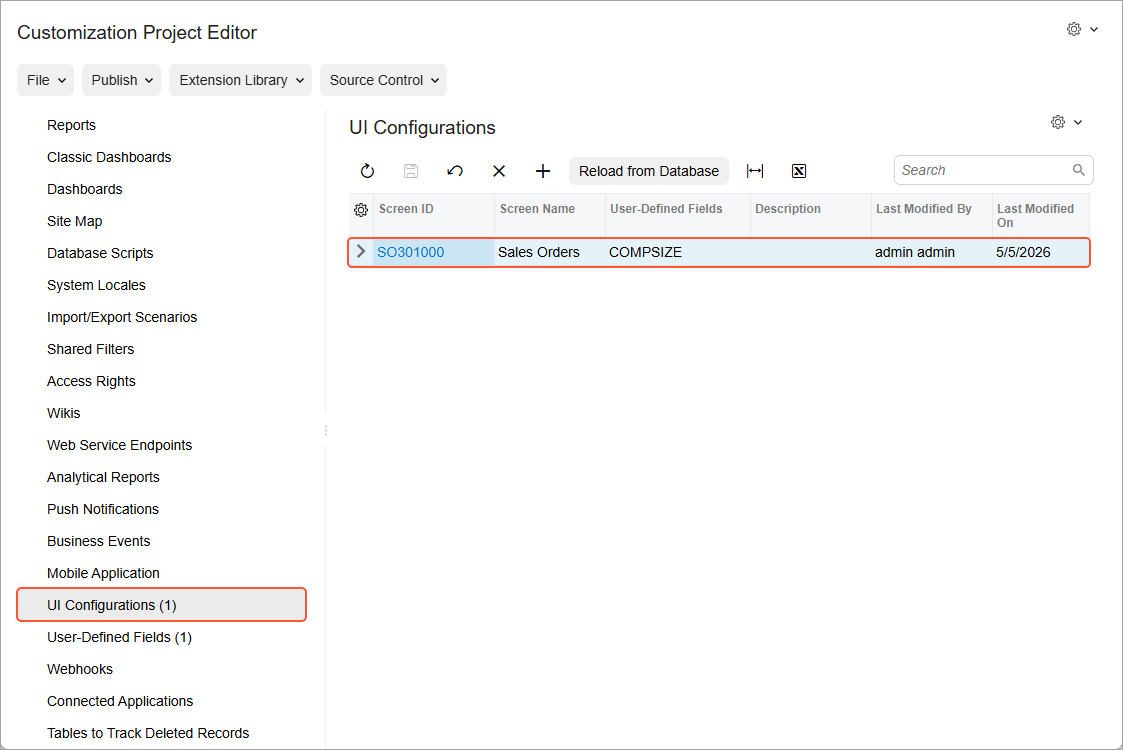1123x750 pixels.
Task: Select the Dashboards item
Action: pos(85,189)
